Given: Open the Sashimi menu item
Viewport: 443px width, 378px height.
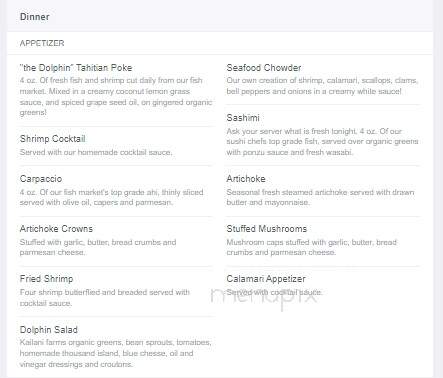Looking at the screenshot, I should [243, 118].
